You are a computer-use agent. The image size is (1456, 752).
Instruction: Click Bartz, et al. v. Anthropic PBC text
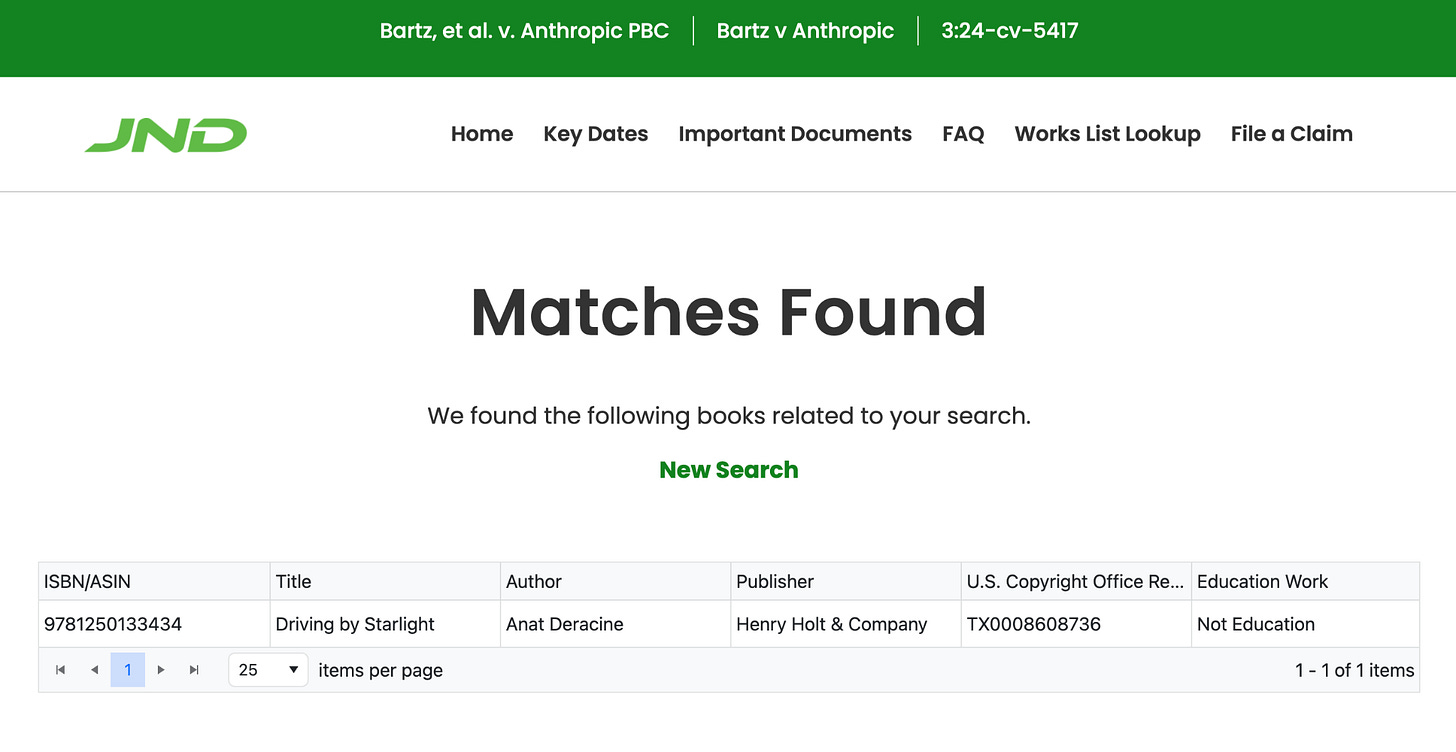(x=524, y=31)
